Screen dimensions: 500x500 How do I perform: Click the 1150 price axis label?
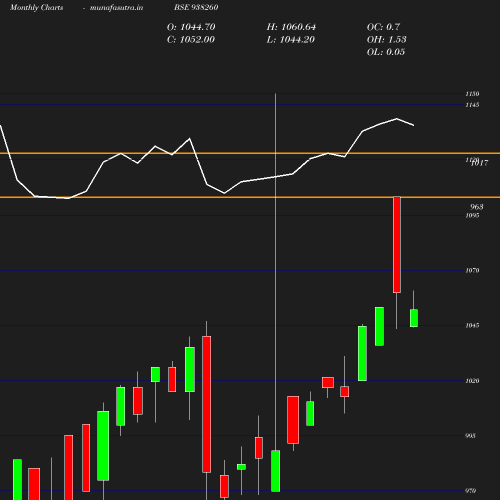(472, 94)
